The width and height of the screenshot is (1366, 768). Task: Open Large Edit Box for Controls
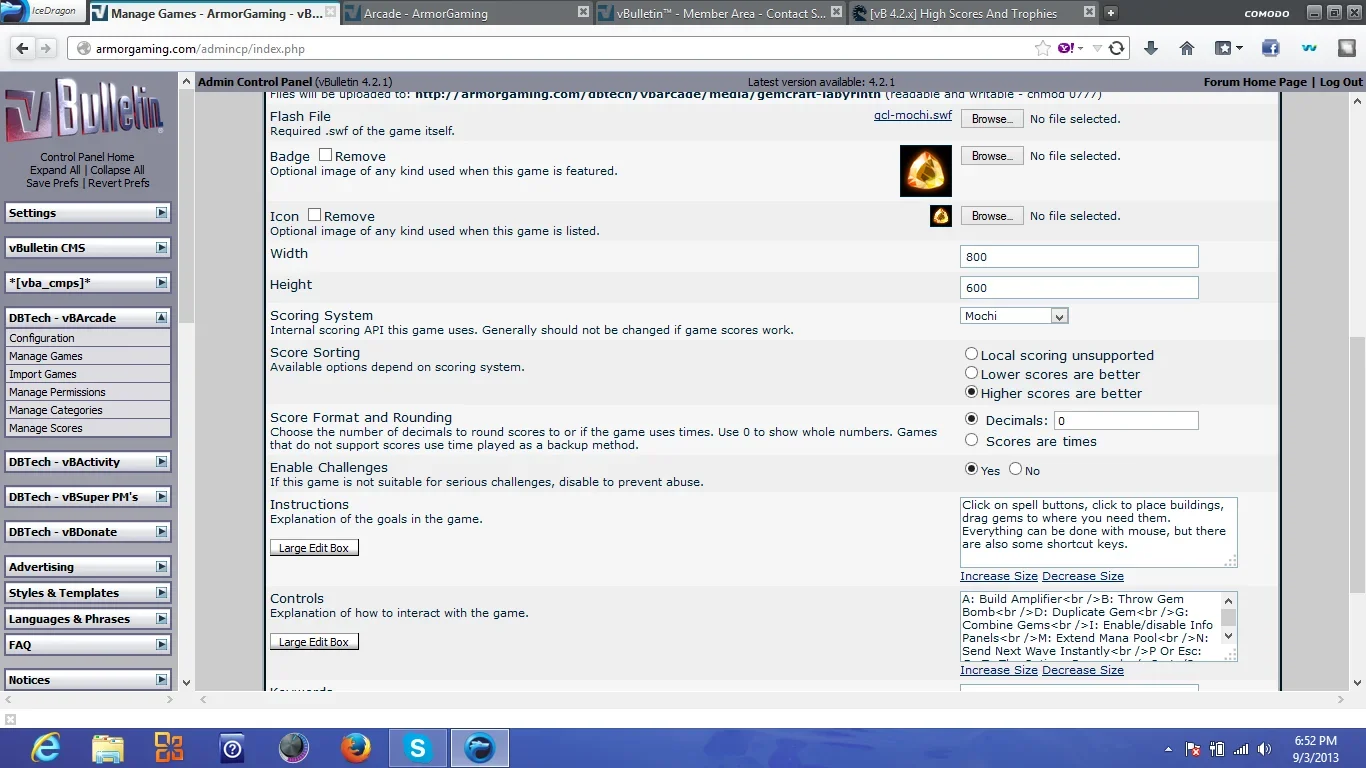click(314, 642)
